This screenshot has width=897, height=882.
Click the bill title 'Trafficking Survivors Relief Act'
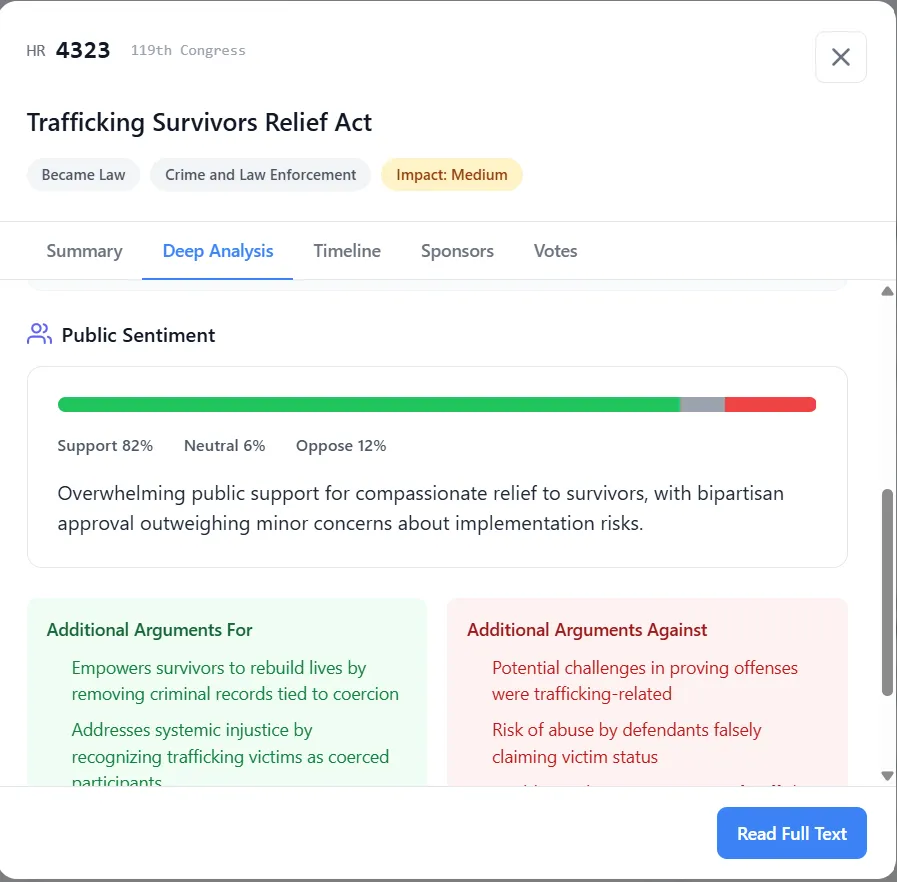pos(199,122)
